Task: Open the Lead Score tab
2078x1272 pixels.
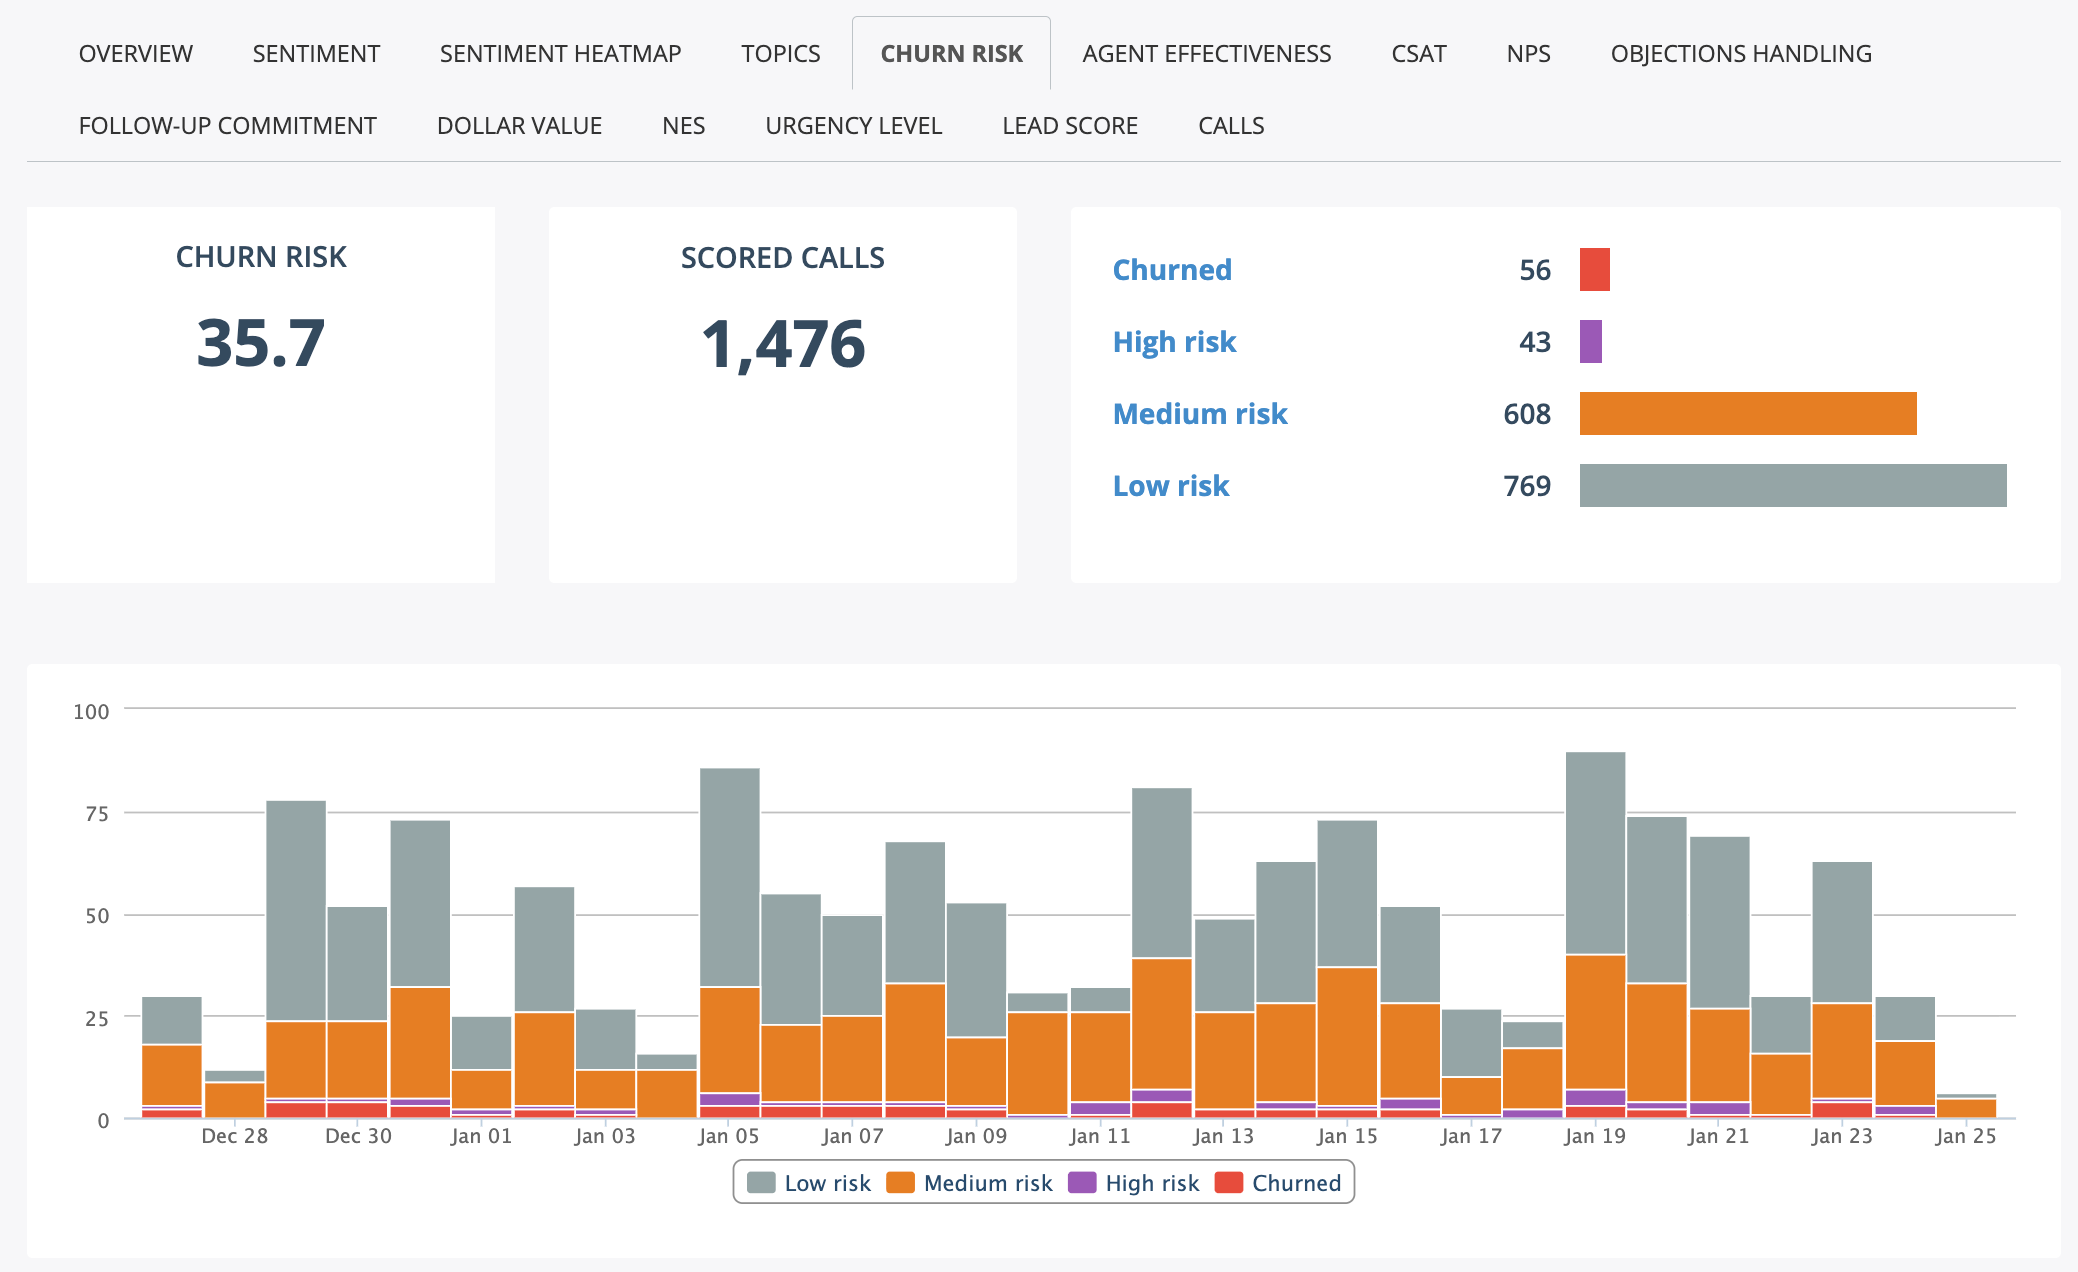Action: [1070, 126]
